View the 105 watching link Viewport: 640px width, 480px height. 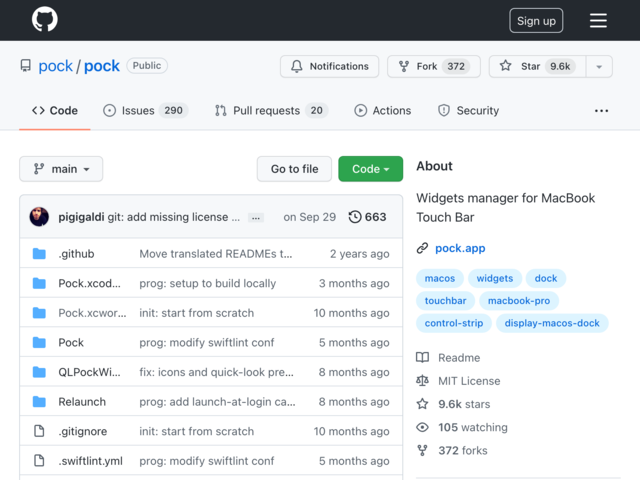coord(462,427)
